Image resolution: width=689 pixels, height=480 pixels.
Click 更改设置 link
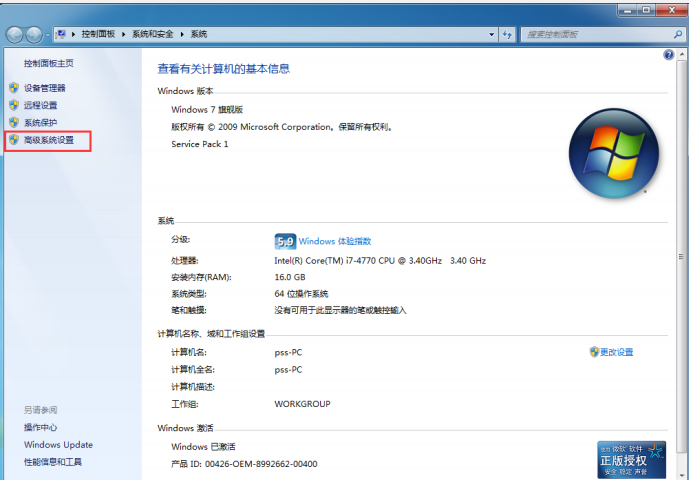tap(616, 352)
